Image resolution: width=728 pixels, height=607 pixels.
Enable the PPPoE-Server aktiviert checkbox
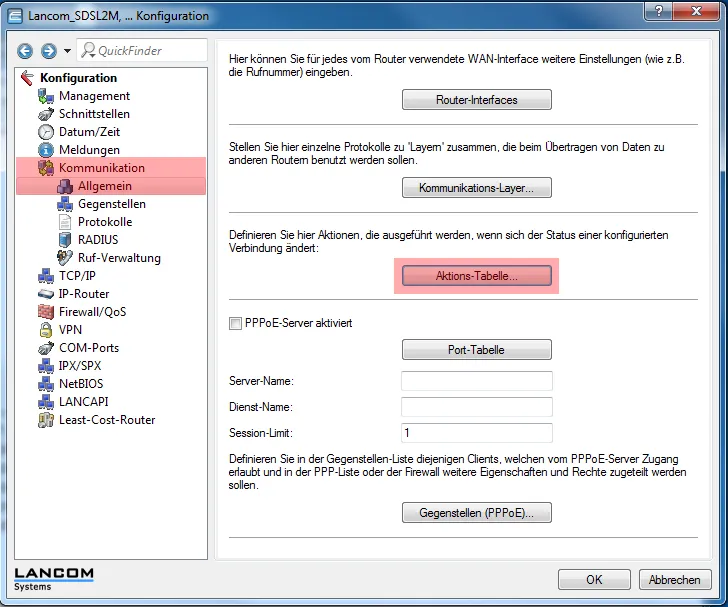[235, 323]
